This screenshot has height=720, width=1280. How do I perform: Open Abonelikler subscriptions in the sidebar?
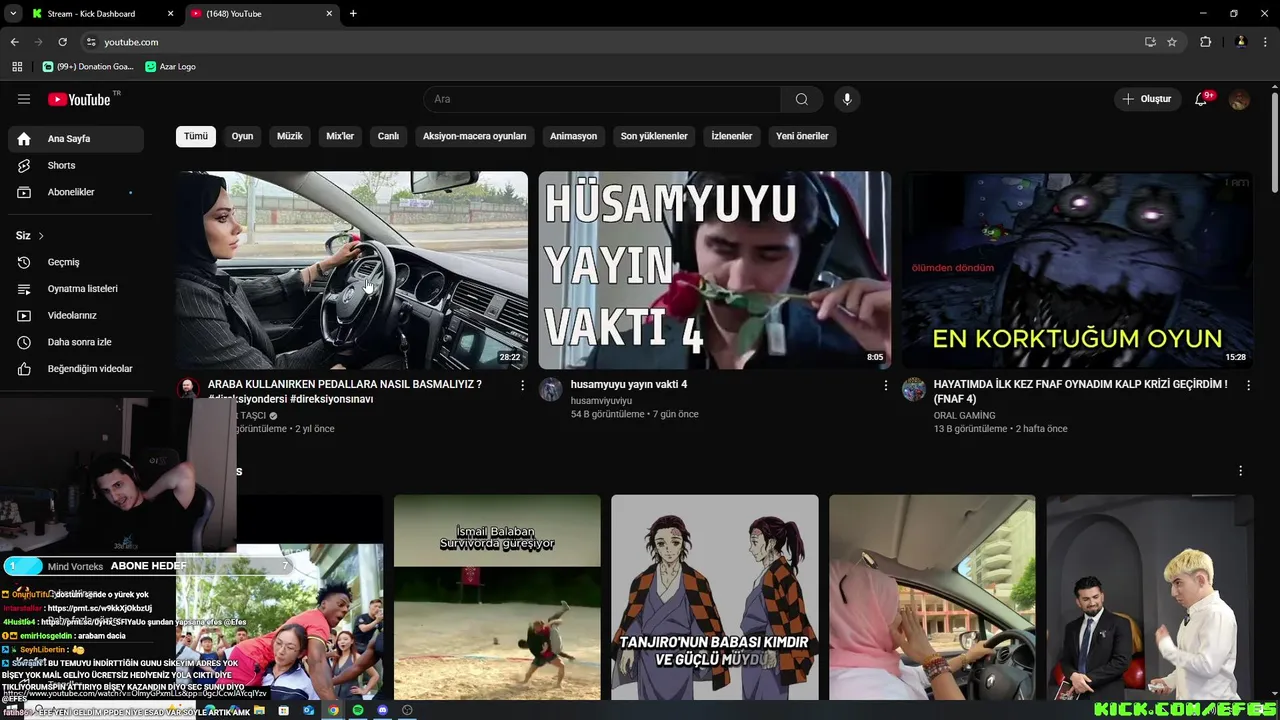76,192
